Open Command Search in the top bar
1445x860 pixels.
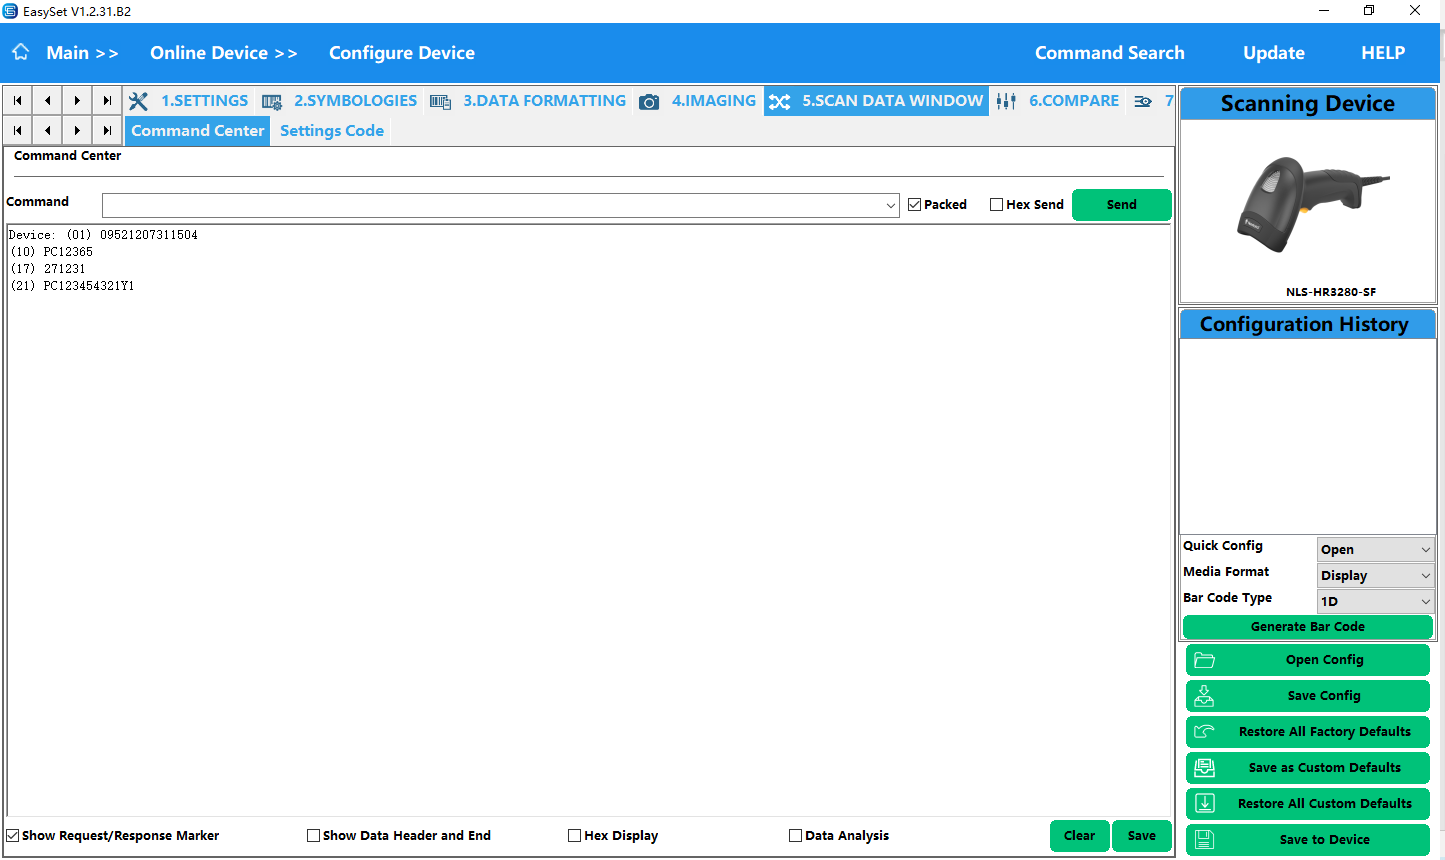pyautogui.click(x=1109, y=53)
